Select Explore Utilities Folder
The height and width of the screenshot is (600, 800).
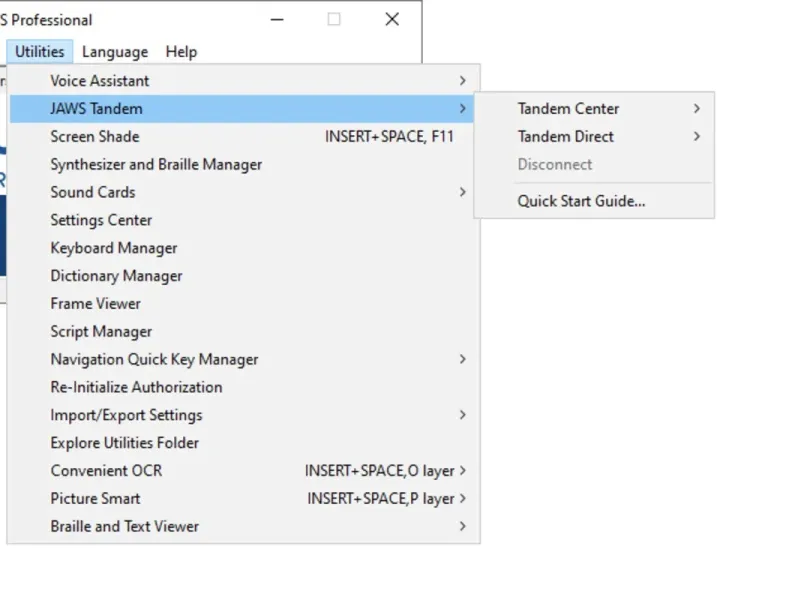click(125, 443)
